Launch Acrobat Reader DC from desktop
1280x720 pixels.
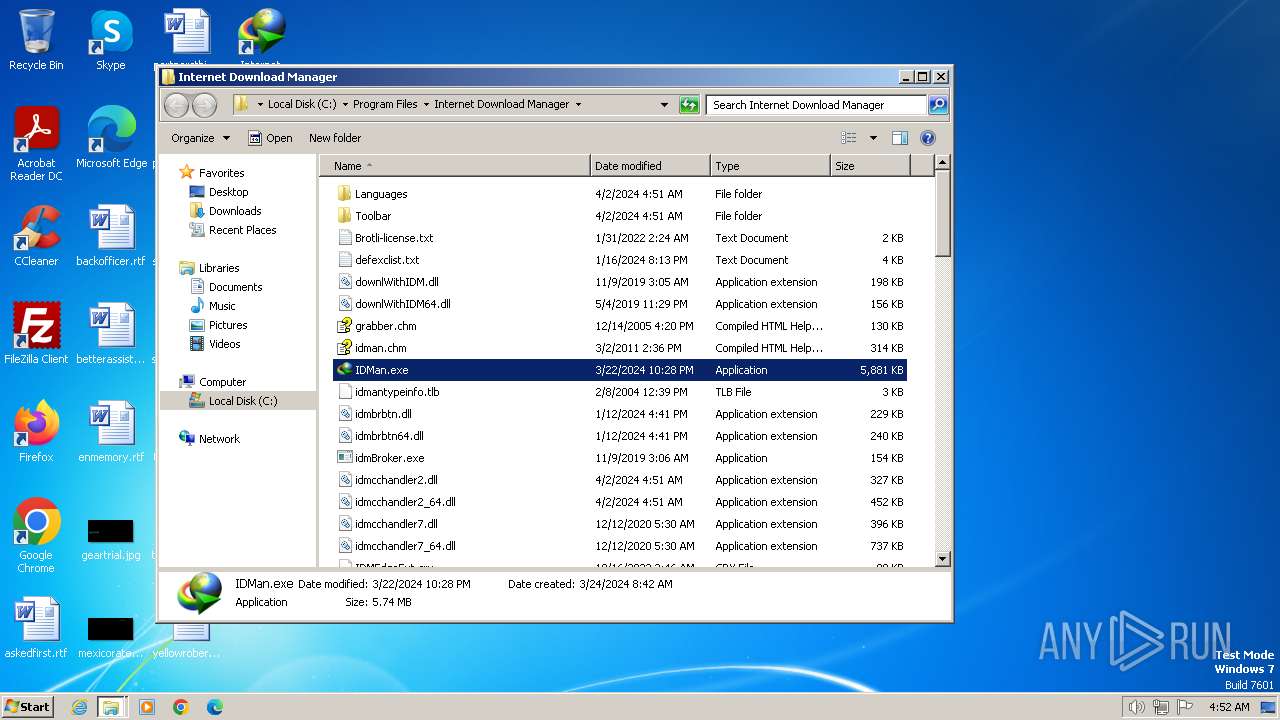pos(36,143)
